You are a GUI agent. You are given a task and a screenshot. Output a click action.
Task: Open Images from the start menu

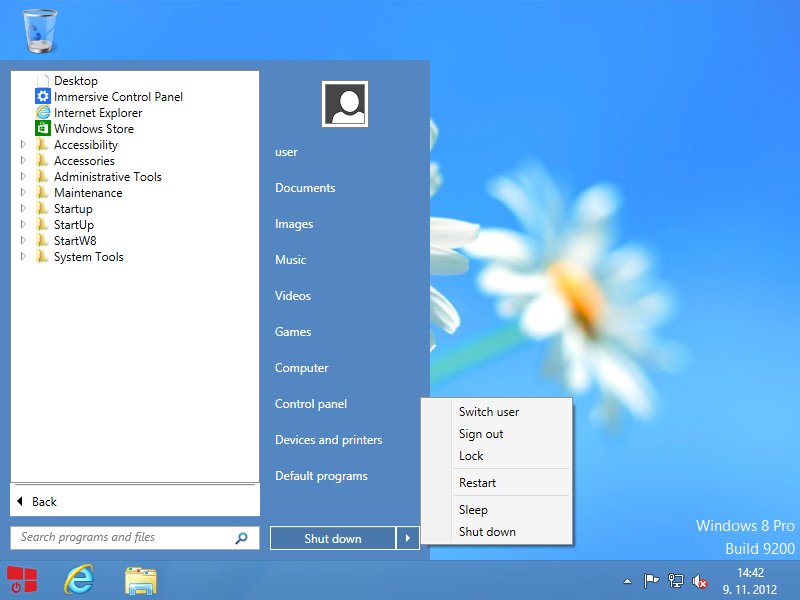pyautogui.click(x=294, y=224)
